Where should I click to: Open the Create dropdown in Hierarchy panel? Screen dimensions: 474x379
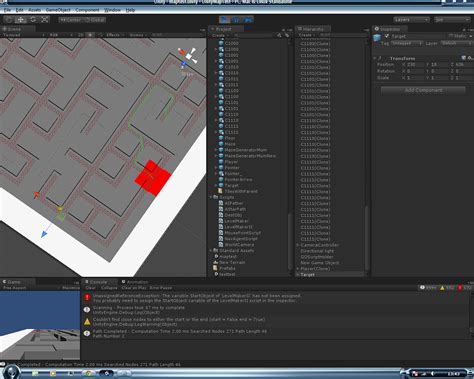[x=307, y=35]
